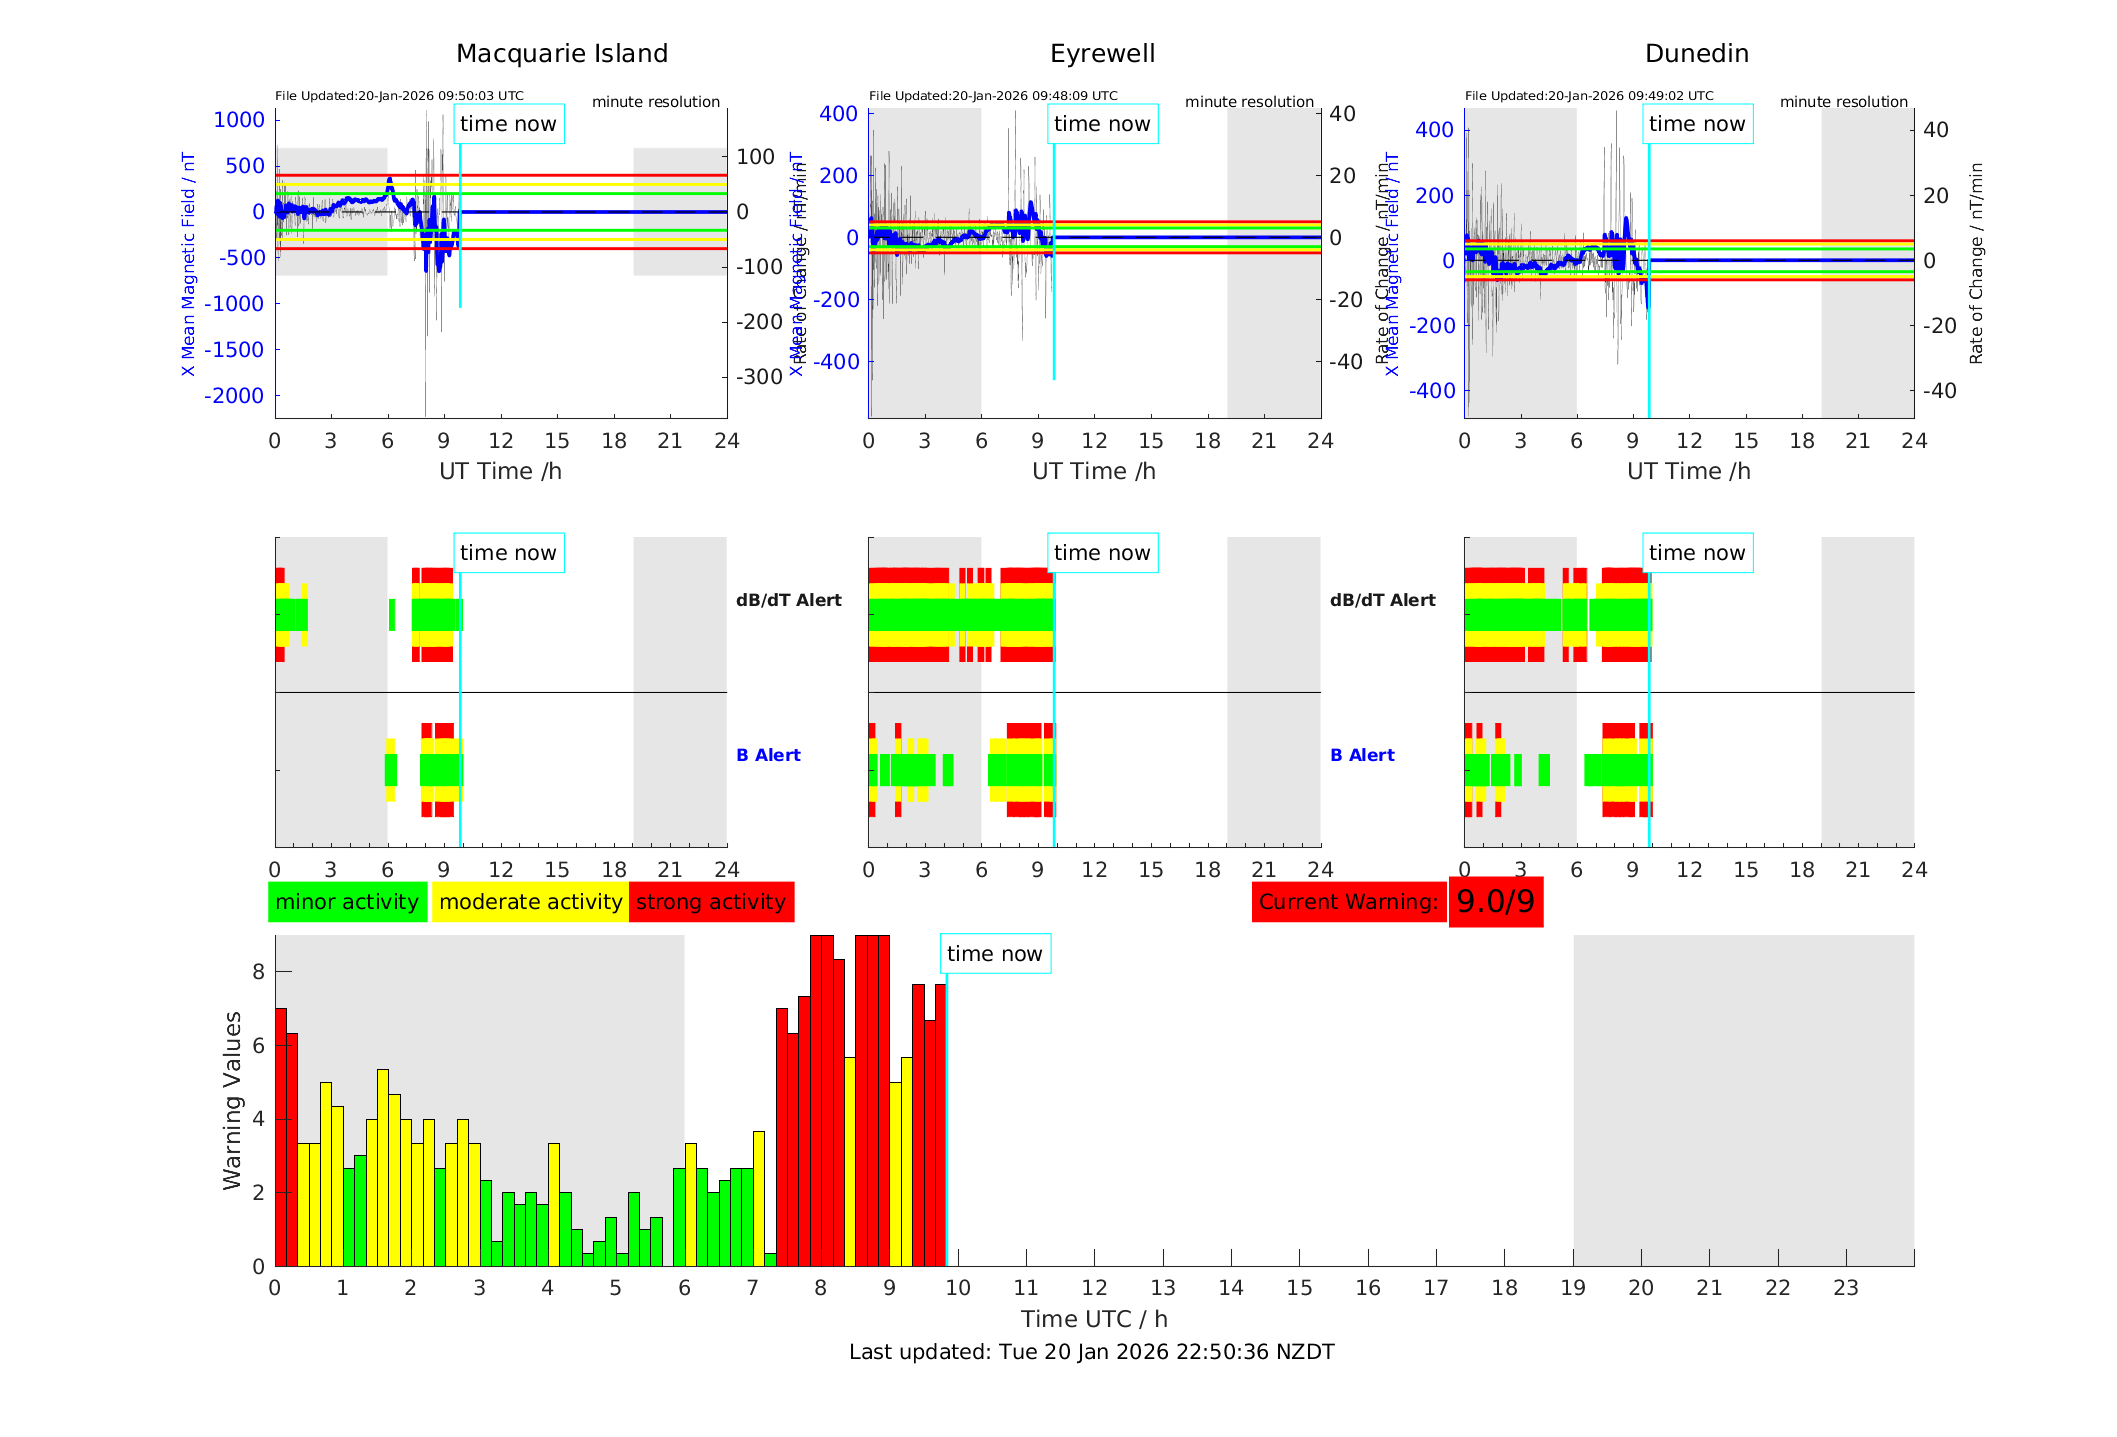Click the 9.0/9 warning value box
The height and width of the screenshot is (1437, 2117).
[x=1495, y=902]
